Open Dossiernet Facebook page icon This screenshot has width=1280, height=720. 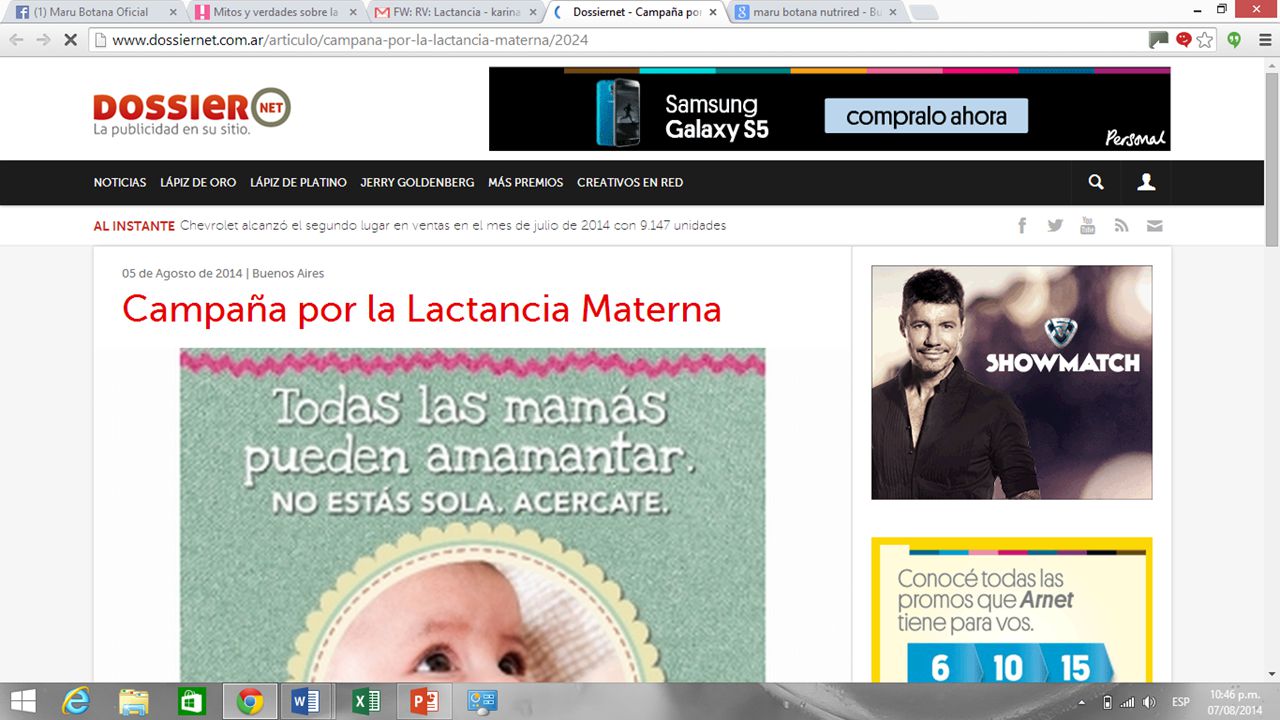click(x=1022, y=226)
